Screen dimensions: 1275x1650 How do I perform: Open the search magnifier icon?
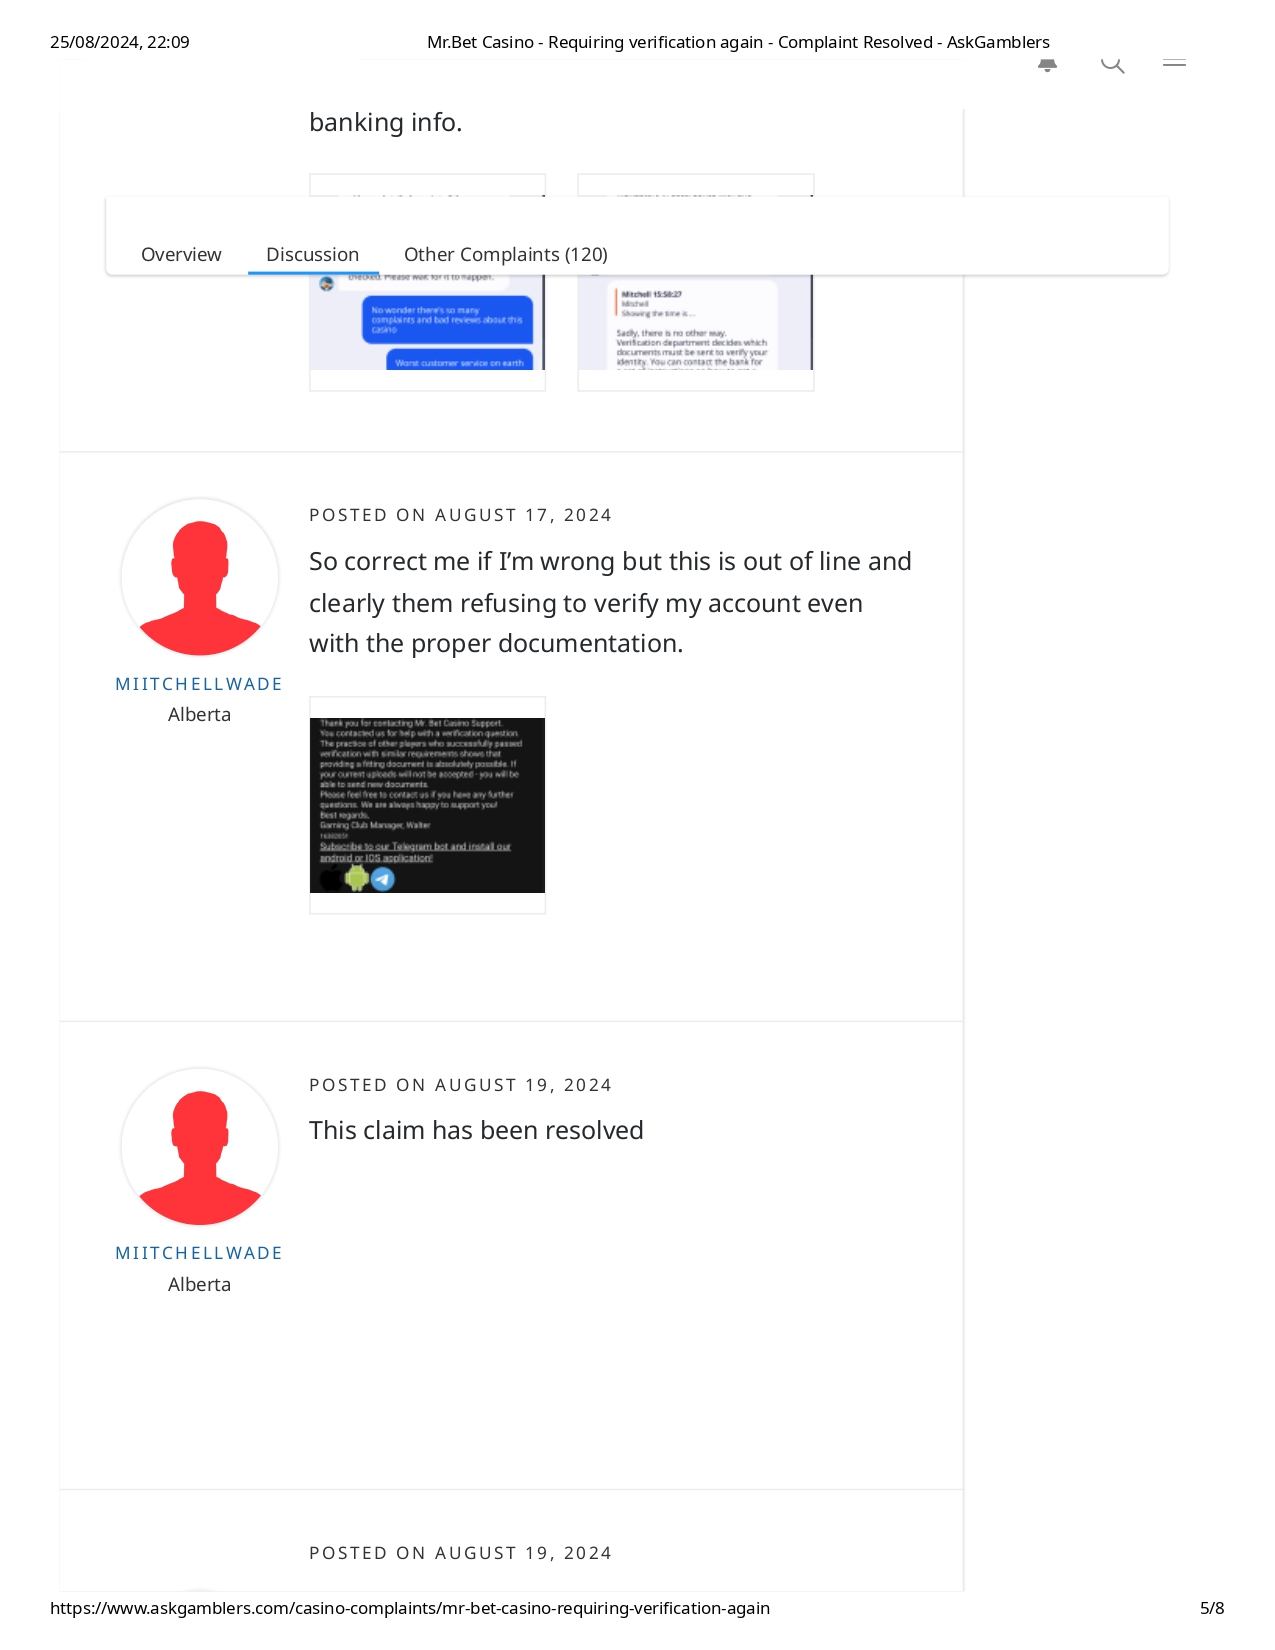(x=1112, y=65)
